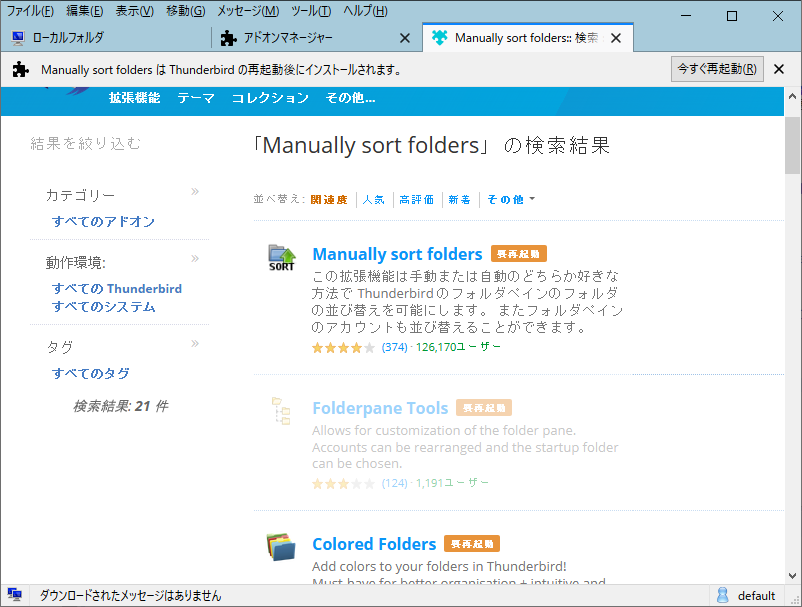
Task: Open the メッセージ menu
Action: tap(248, 11)
